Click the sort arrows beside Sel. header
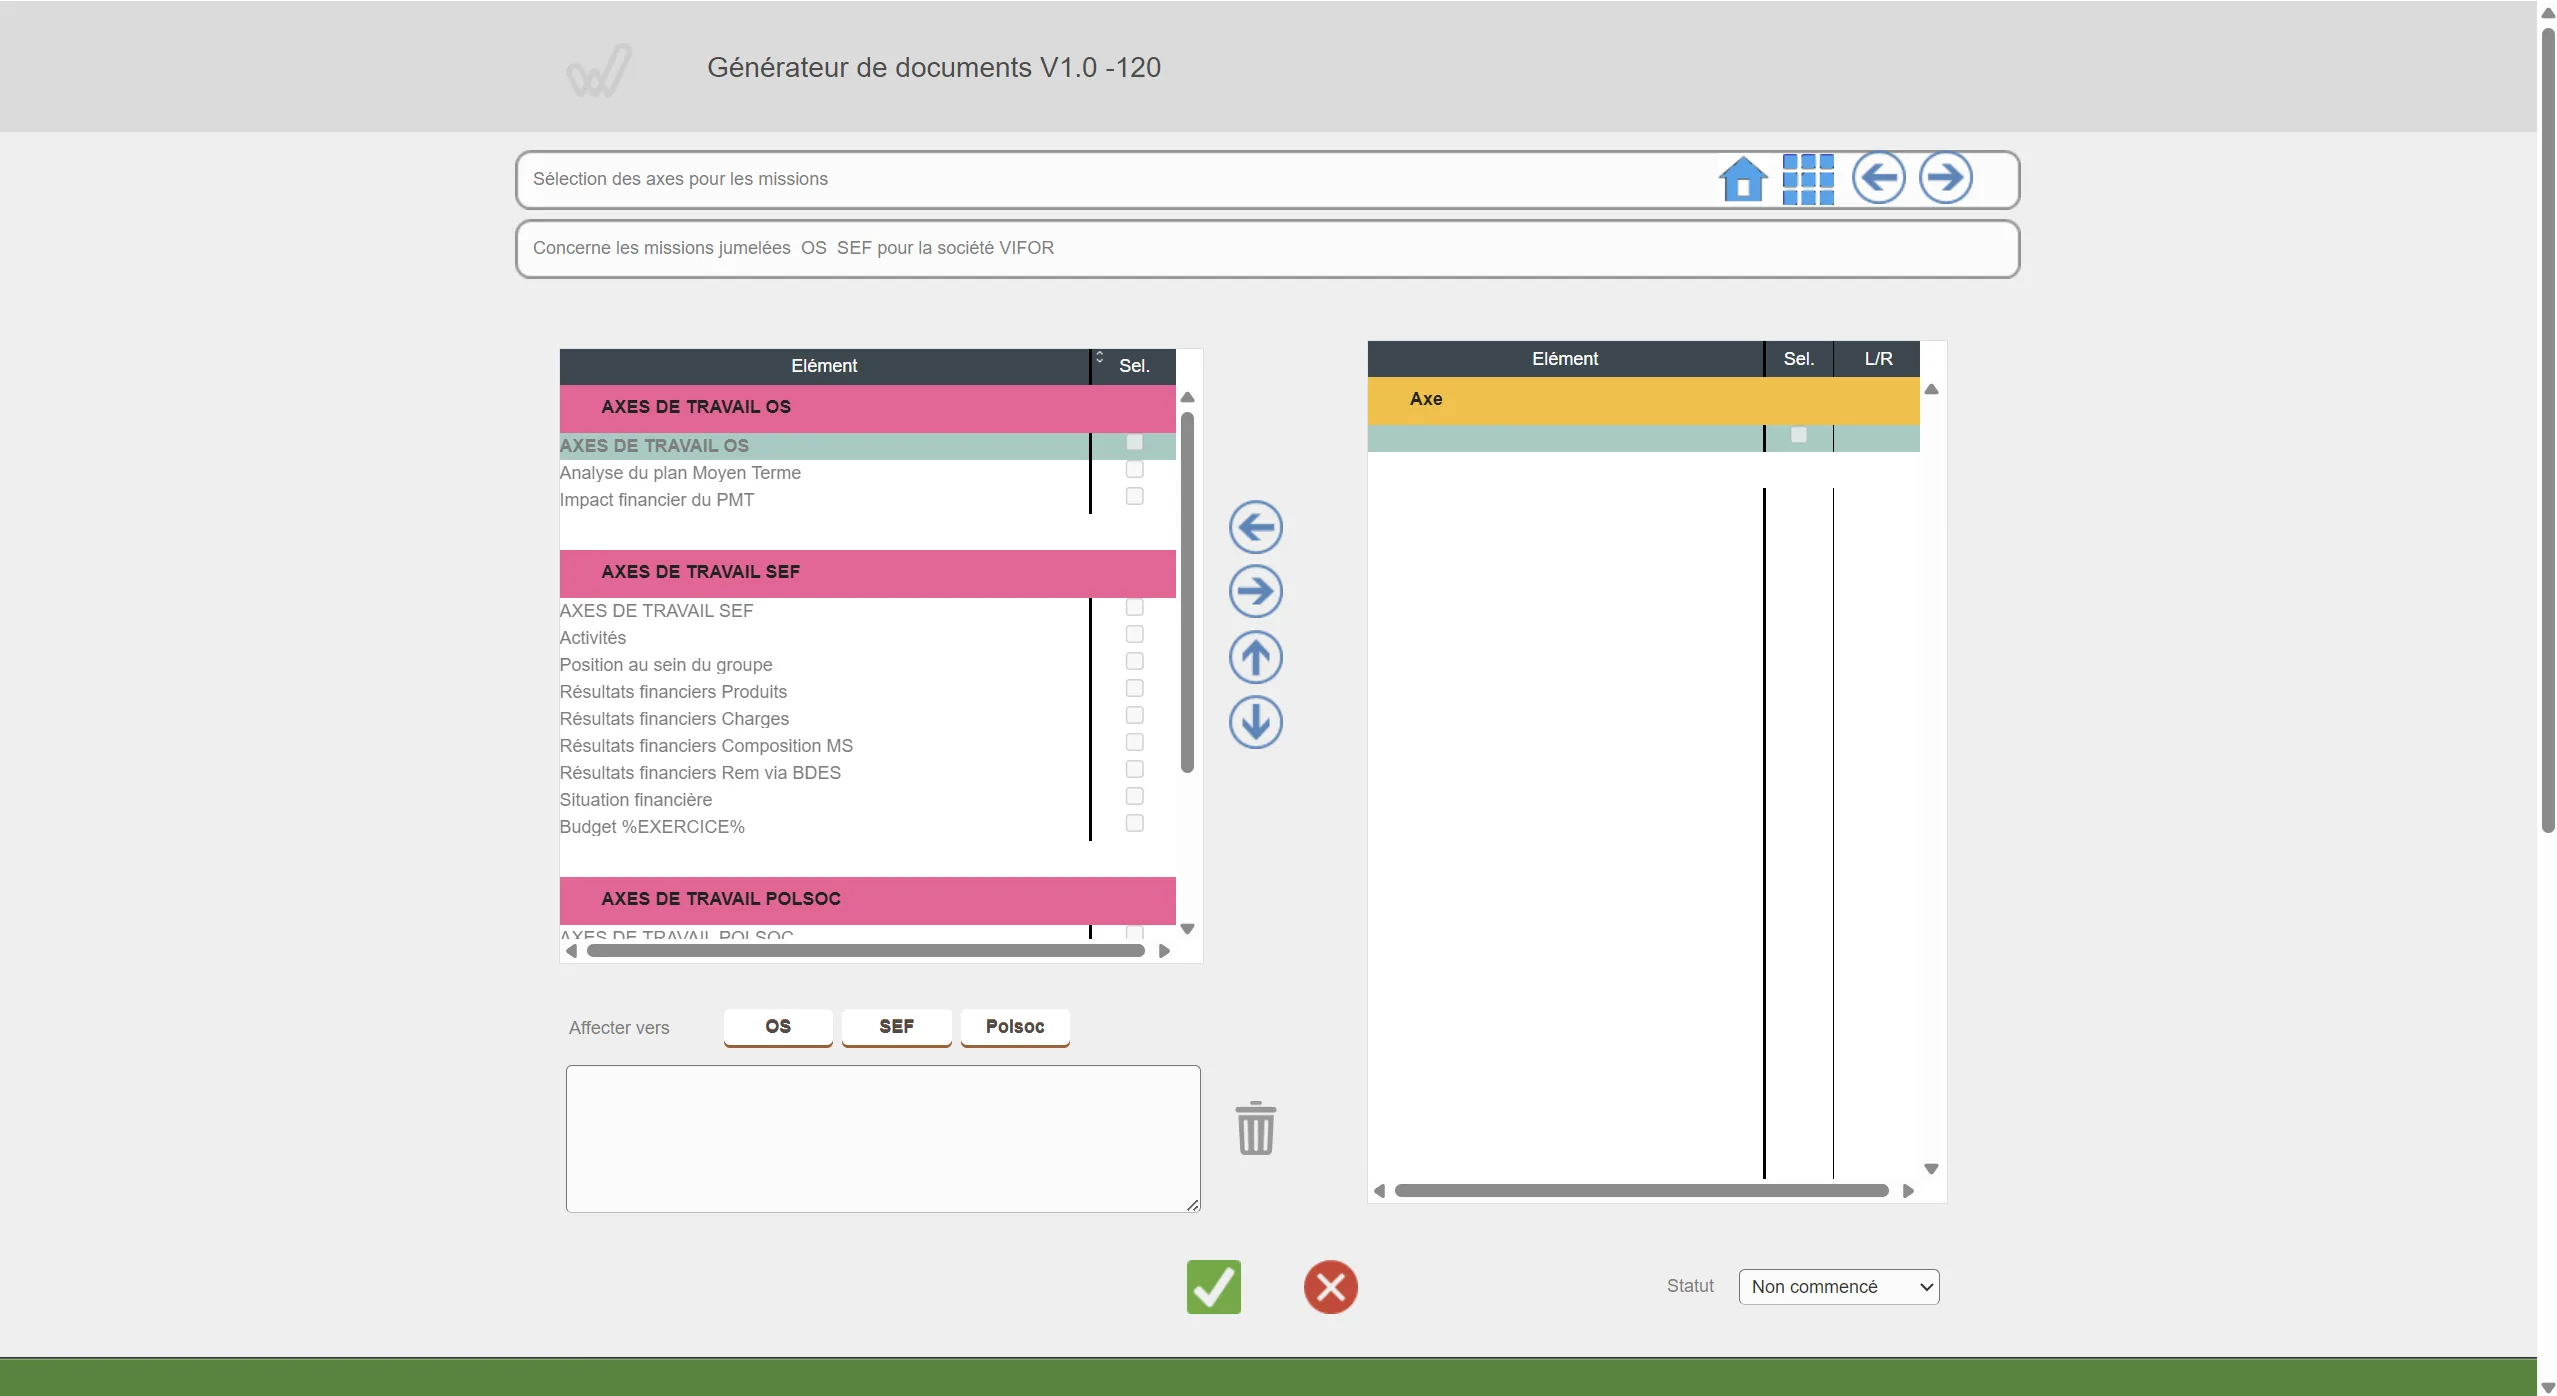The height and width of the screenshot is (1396, 2557). point(1099,357)
